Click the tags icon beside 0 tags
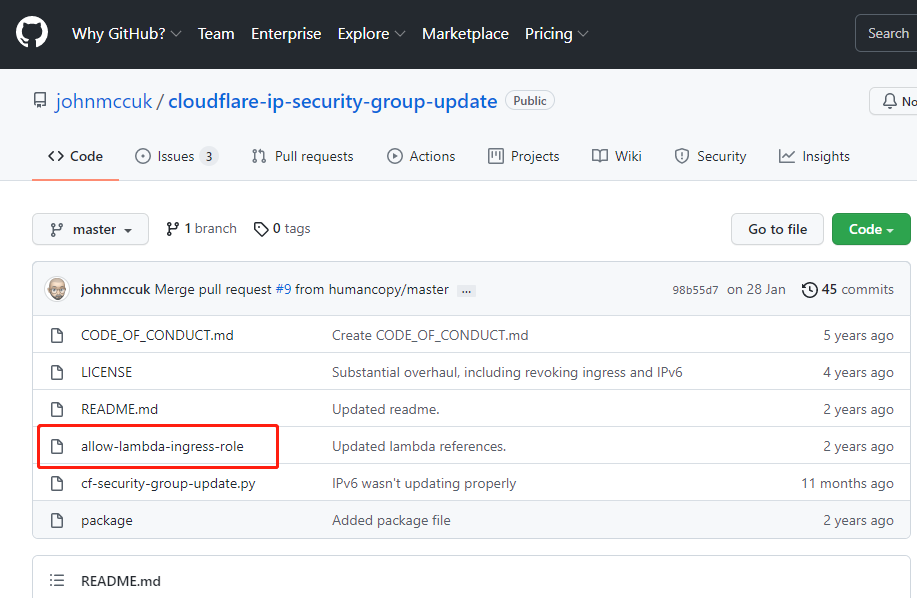The image size is (917, 598). 261,229
